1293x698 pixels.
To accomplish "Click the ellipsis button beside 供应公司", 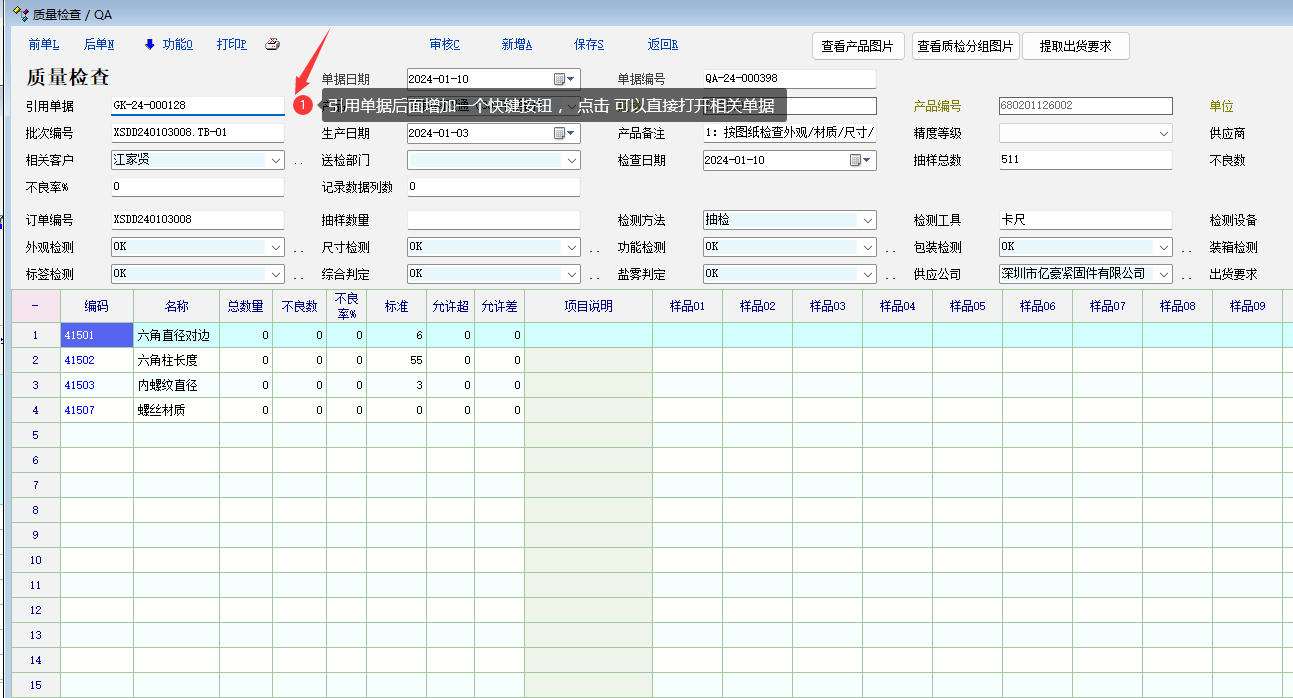I will tap(1186, 275).
